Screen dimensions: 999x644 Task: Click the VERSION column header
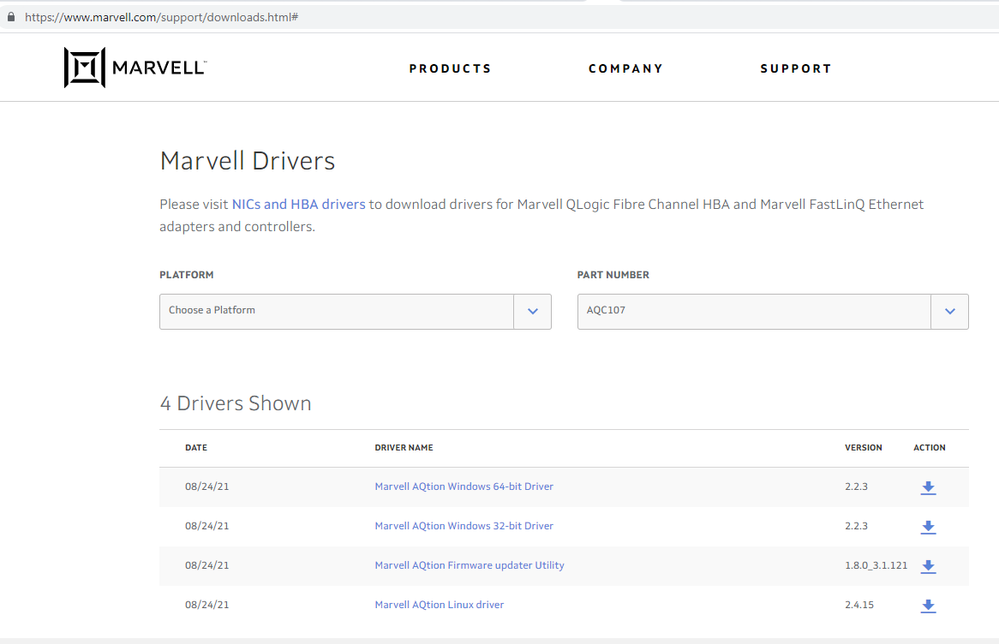tap(863, 447)
